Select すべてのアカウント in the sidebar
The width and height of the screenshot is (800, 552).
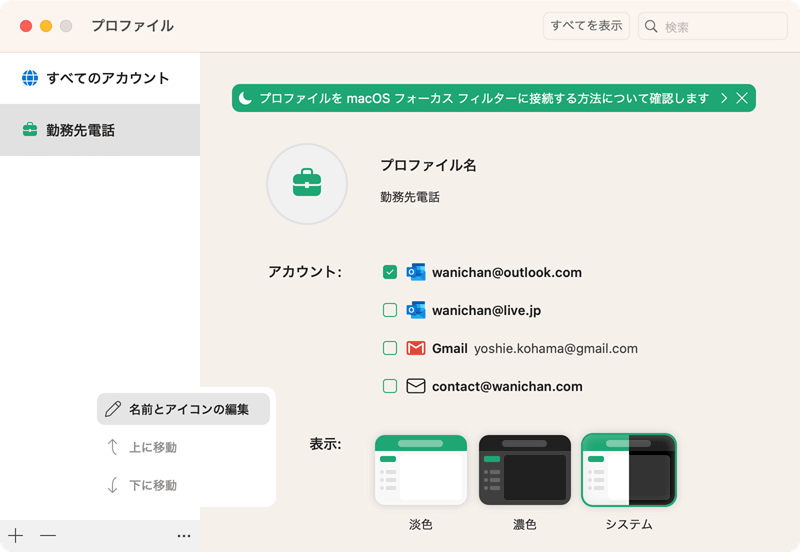[x=107, y=78]
